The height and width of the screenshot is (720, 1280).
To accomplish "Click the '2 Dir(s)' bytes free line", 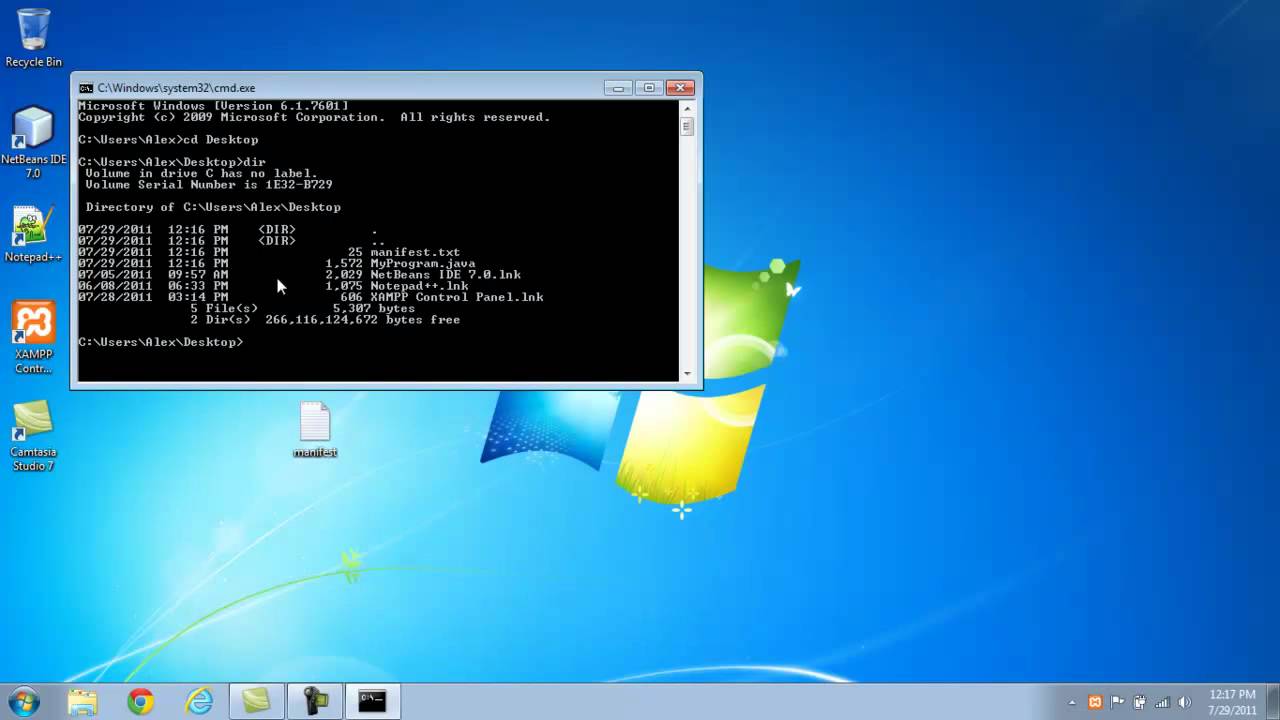I will (325, 319).
